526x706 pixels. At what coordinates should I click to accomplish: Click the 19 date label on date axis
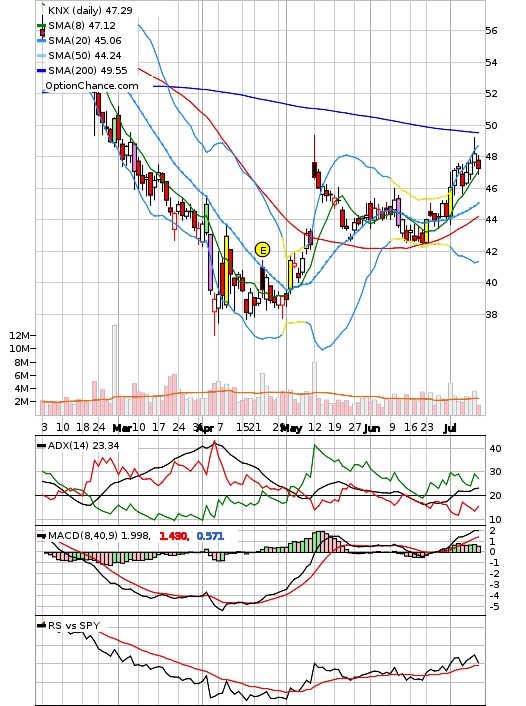click(335, 427)
